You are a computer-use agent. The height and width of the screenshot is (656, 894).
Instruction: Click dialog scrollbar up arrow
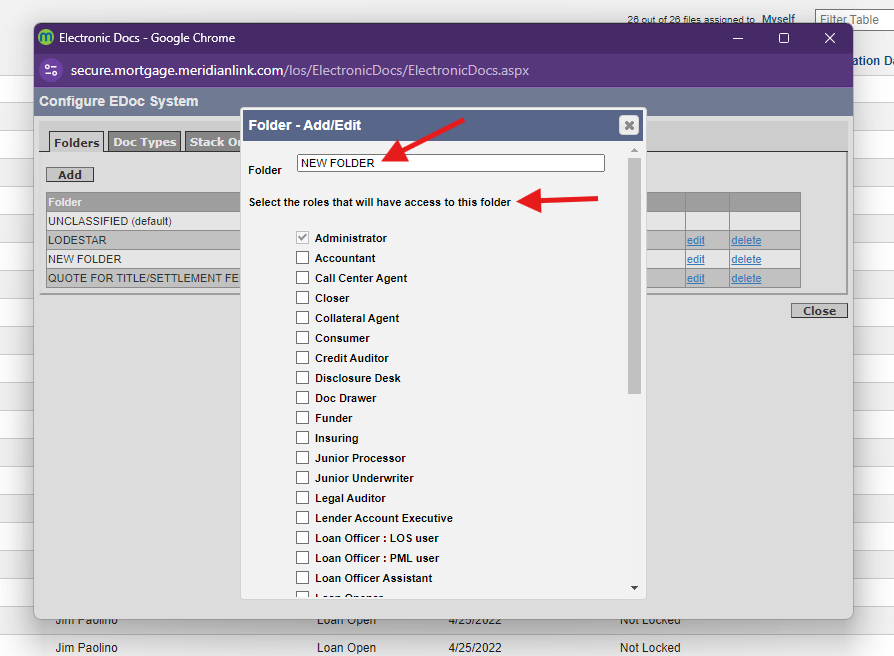(634, 150)
